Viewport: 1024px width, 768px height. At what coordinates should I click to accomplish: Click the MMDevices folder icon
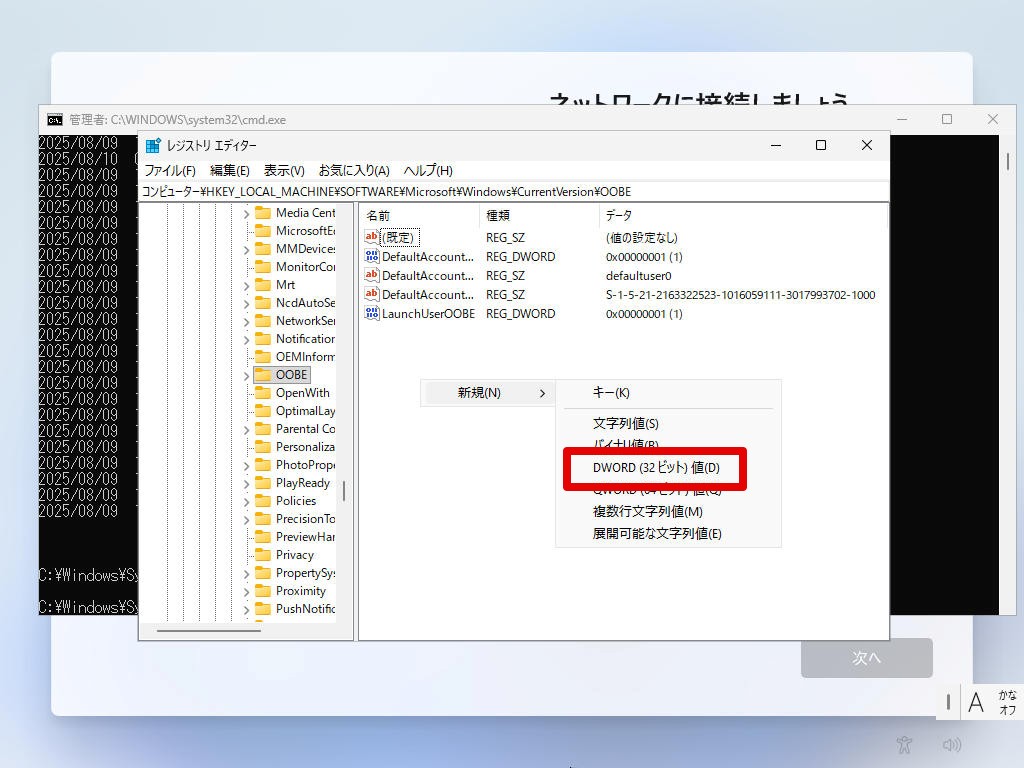point(263,248)
